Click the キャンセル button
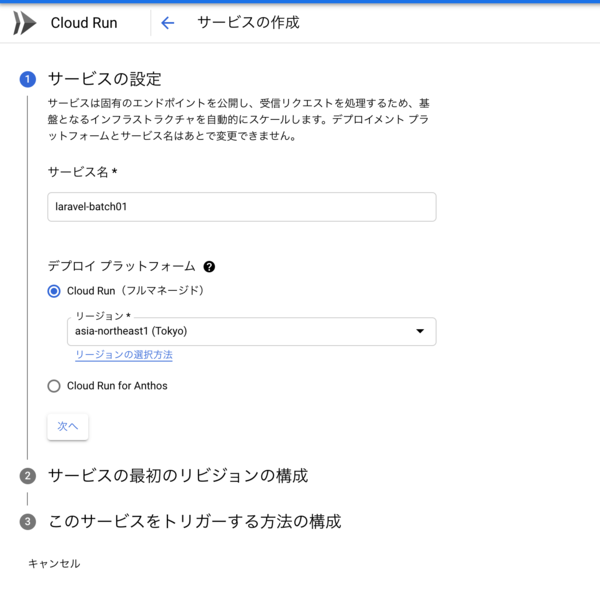This screenshot has height=593, width=600. pyautogui.click(x=54, y=564)
